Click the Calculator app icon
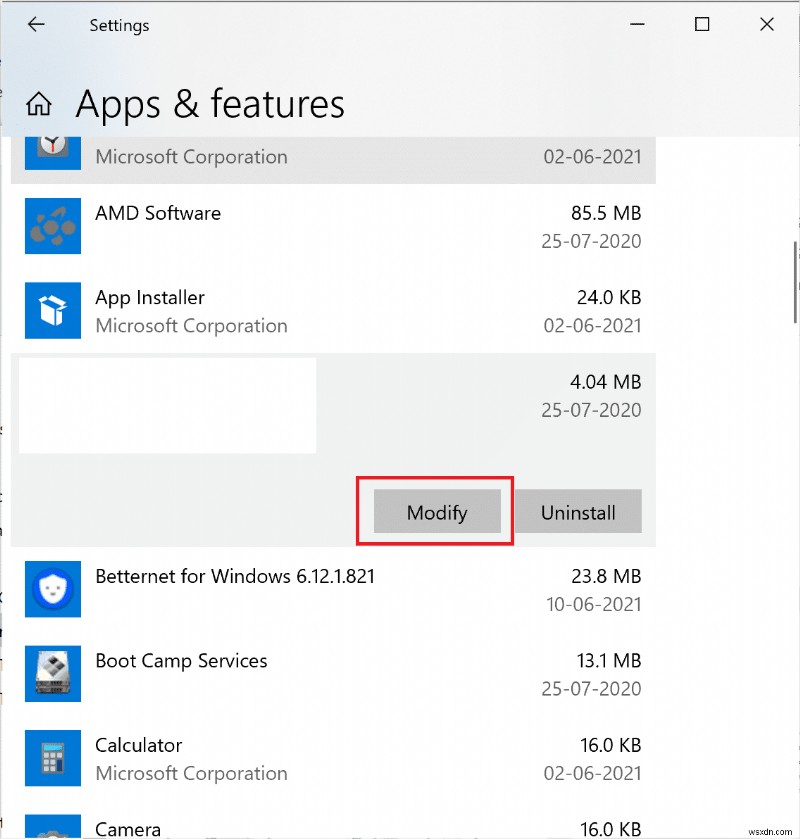The image size is (800, 839). (52, 757)
